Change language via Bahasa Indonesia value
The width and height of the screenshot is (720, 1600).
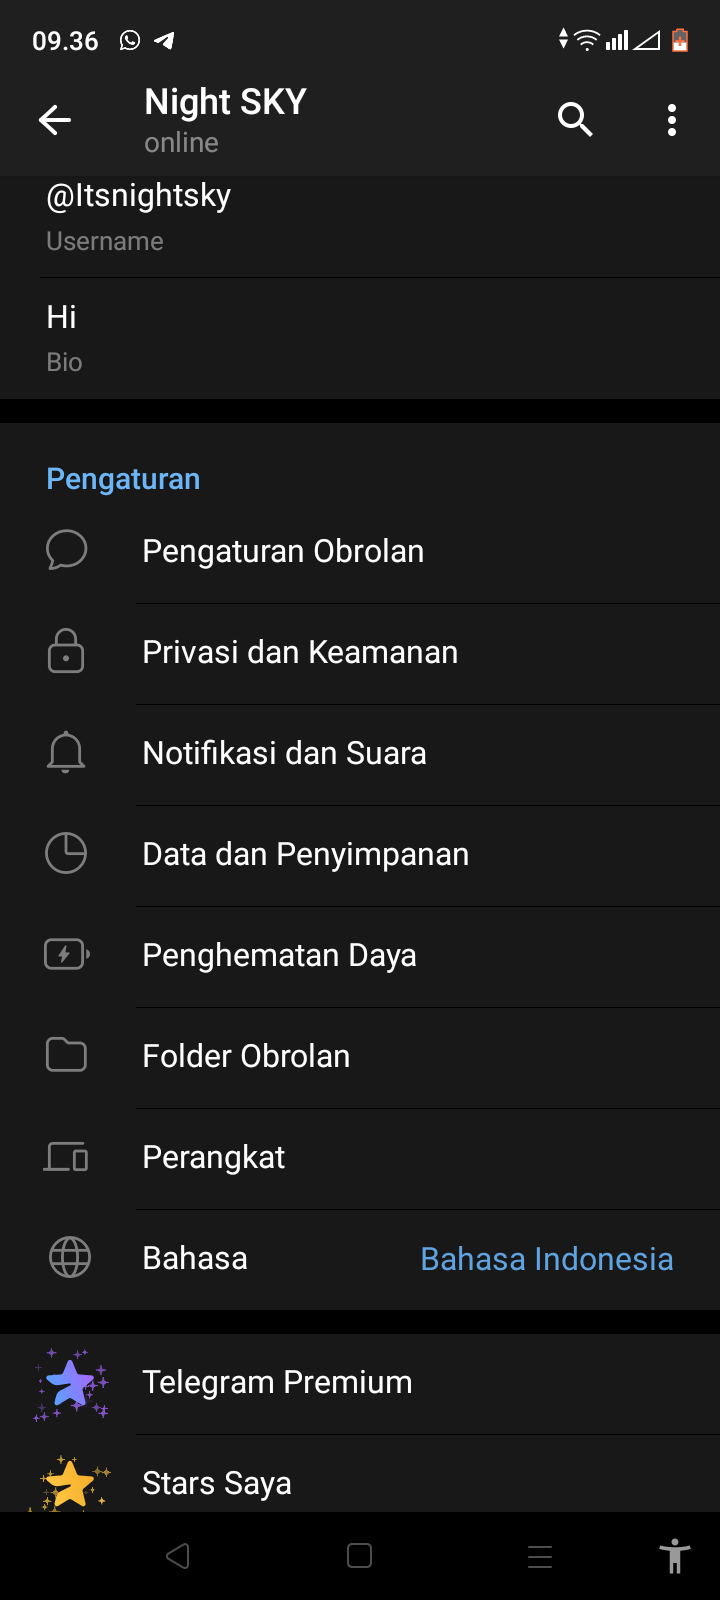[546, 1259]
